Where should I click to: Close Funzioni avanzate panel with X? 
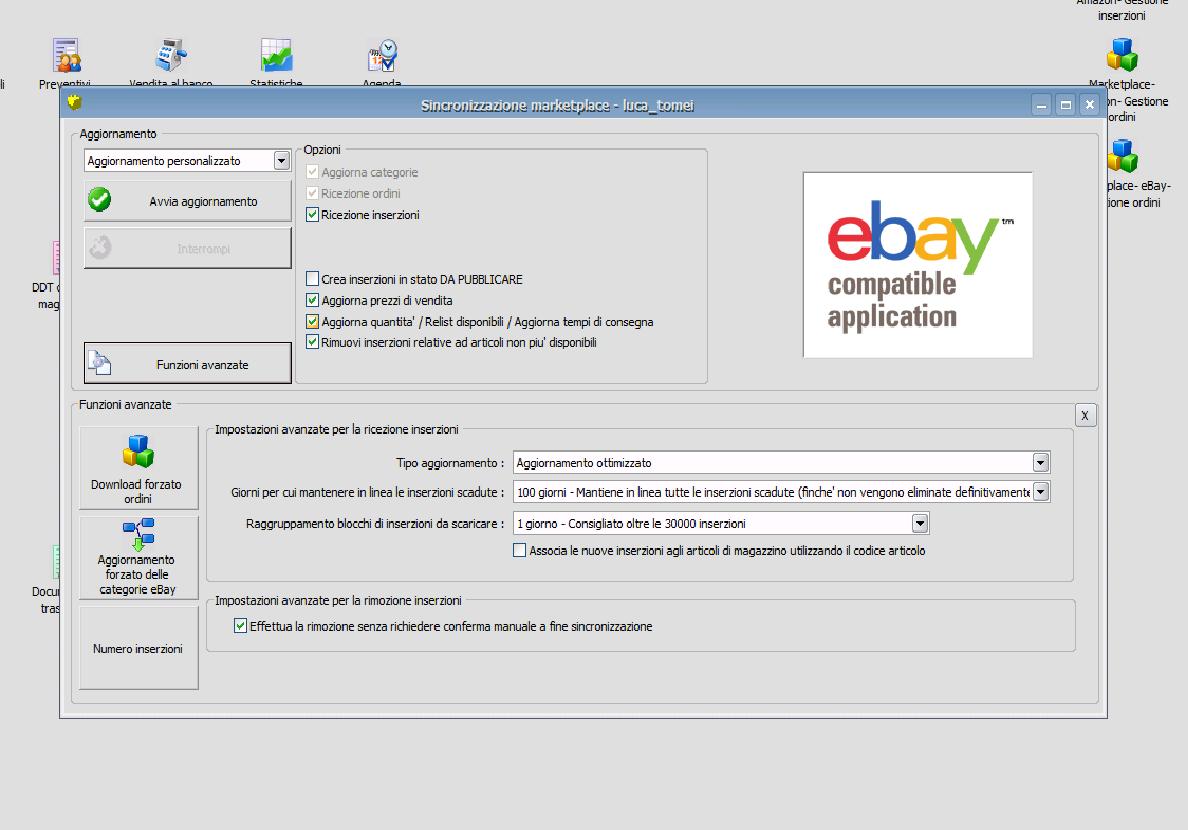coord(1085,415)
